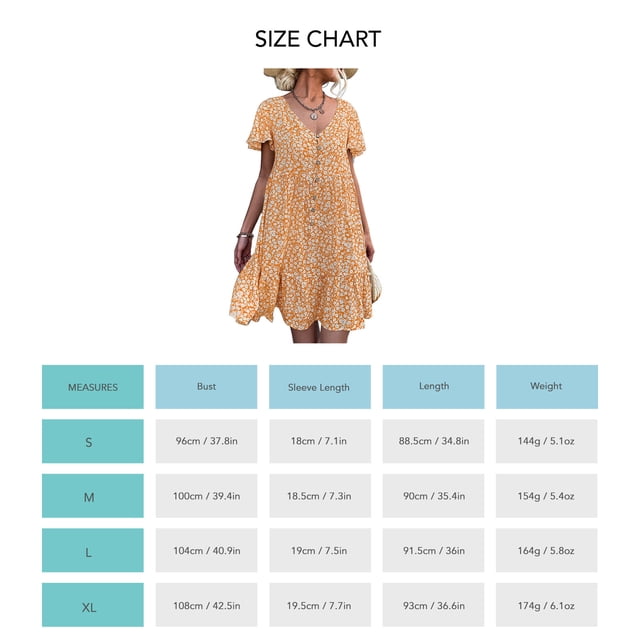Image resolution: width=640 pixels, height=640 pixels.
Task: Click the 96cm / 37.8in bust cell
Action: click(206, 441)
